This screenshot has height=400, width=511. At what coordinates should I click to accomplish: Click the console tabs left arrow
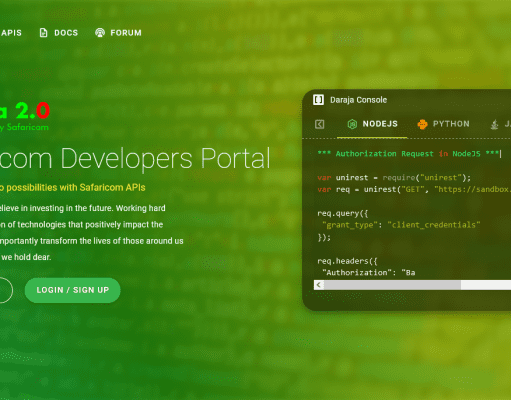pyautogui.click(x=319, y=124)
